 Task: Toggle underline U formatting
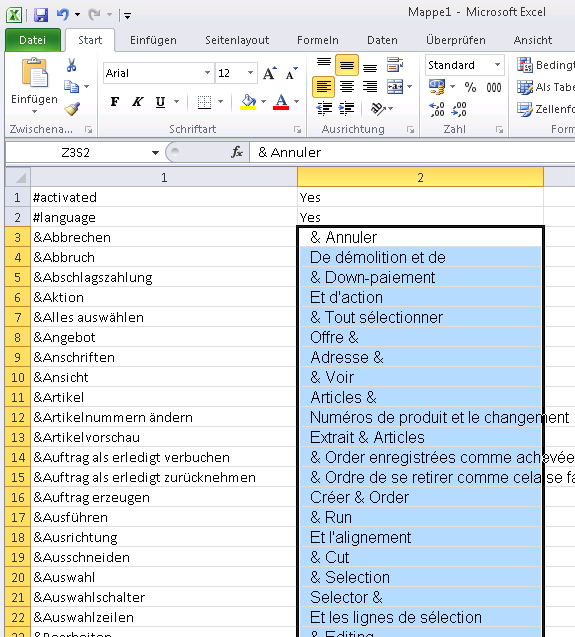coord(161,102)
